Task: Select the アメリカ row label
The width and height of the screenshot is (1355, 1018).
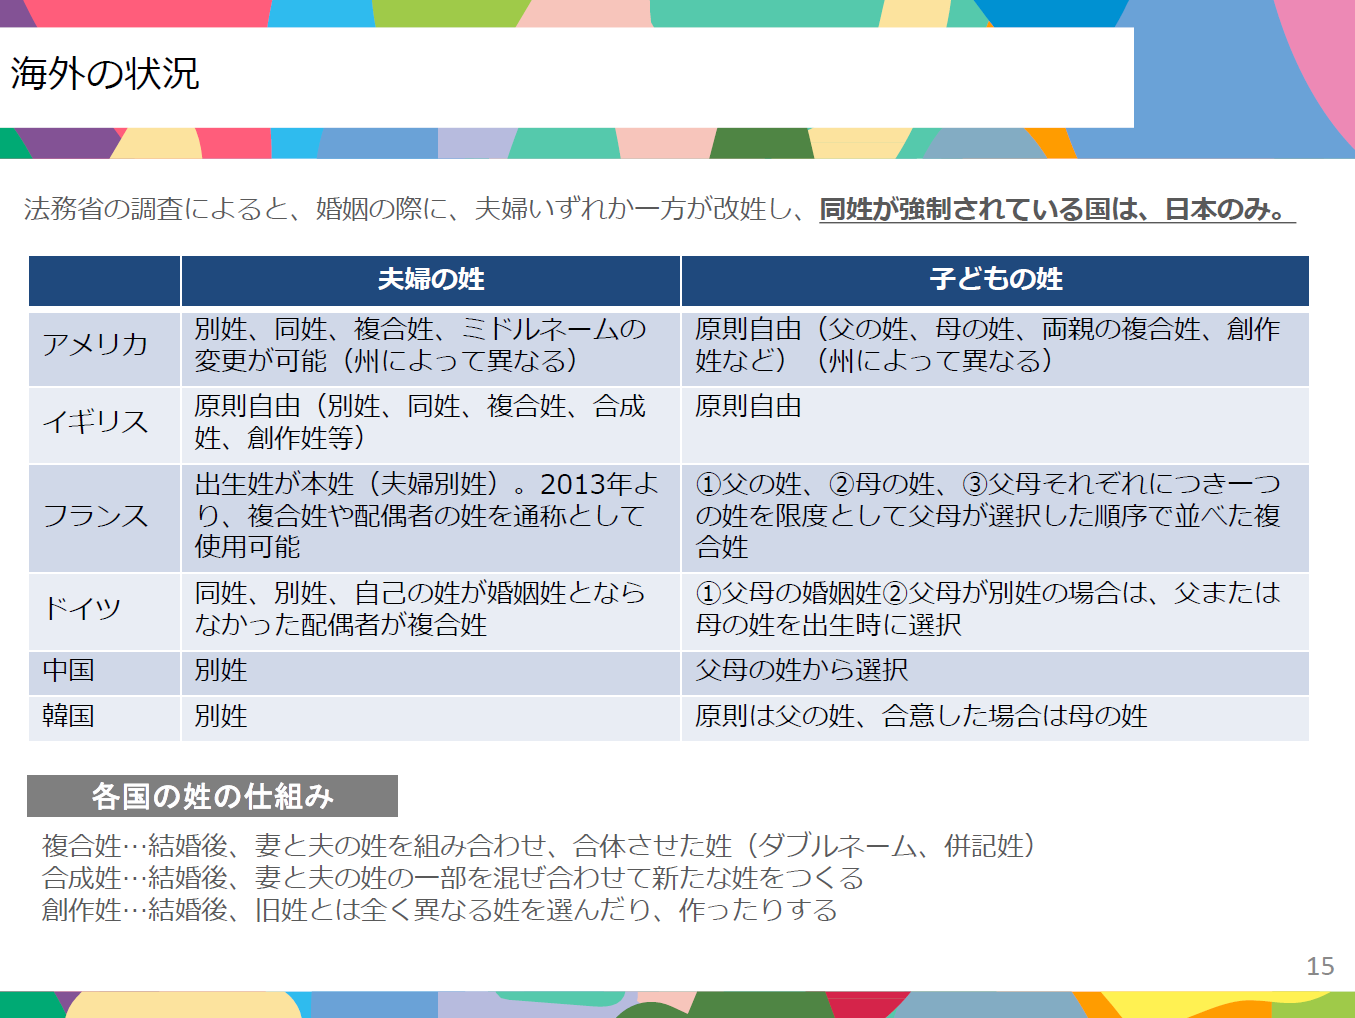Action: 95,345
